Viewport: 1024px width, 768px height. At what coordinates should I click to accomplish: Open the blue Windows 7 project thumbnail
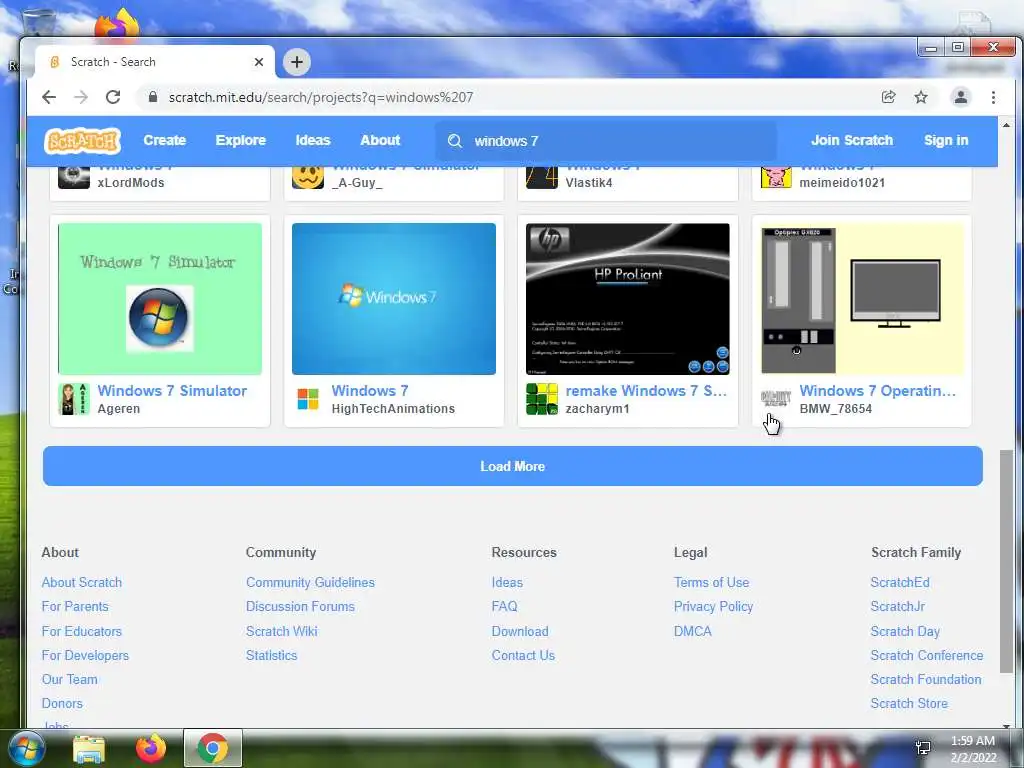coord(394,299)
